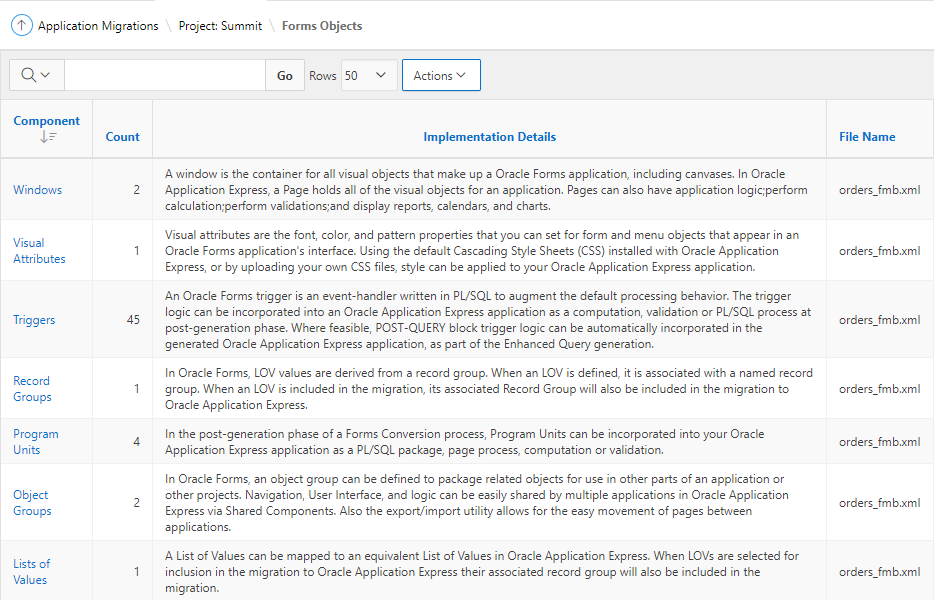Click the sort descending icon under Component
Image resolution: width=934 pixels, height=600 pixels.
[48, 137]
